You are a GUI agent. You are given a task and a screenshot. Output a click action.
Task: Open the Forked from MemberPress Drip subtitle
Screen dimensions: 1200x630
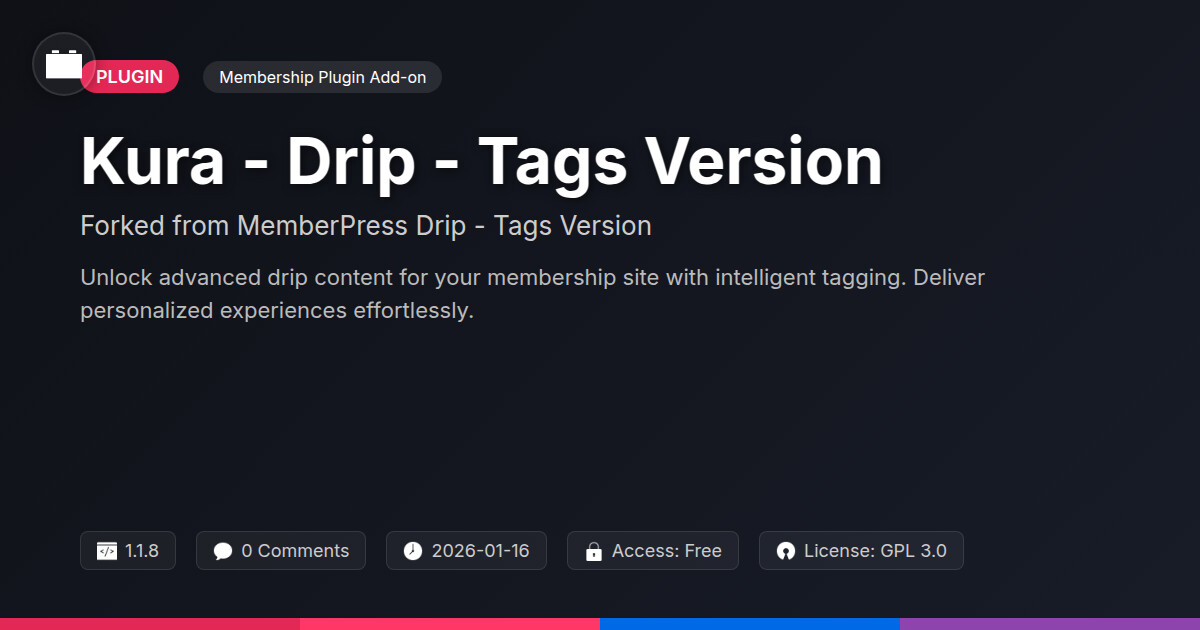pyautogui.click(x=366, y=226)
